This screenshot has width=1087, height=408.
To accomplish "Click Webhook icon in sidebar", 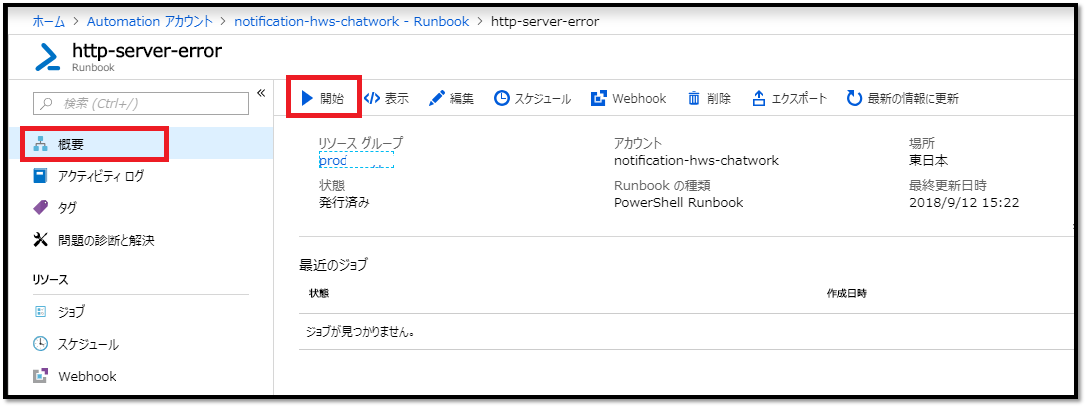I will pyautogui.click(x=40, y=376).
